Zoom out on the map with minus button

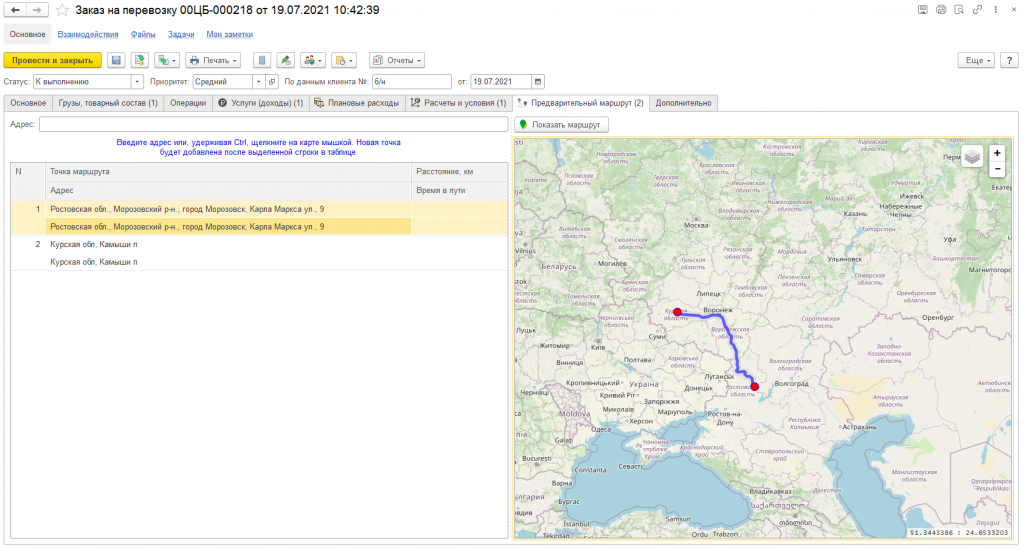click(x=997, y=169)
